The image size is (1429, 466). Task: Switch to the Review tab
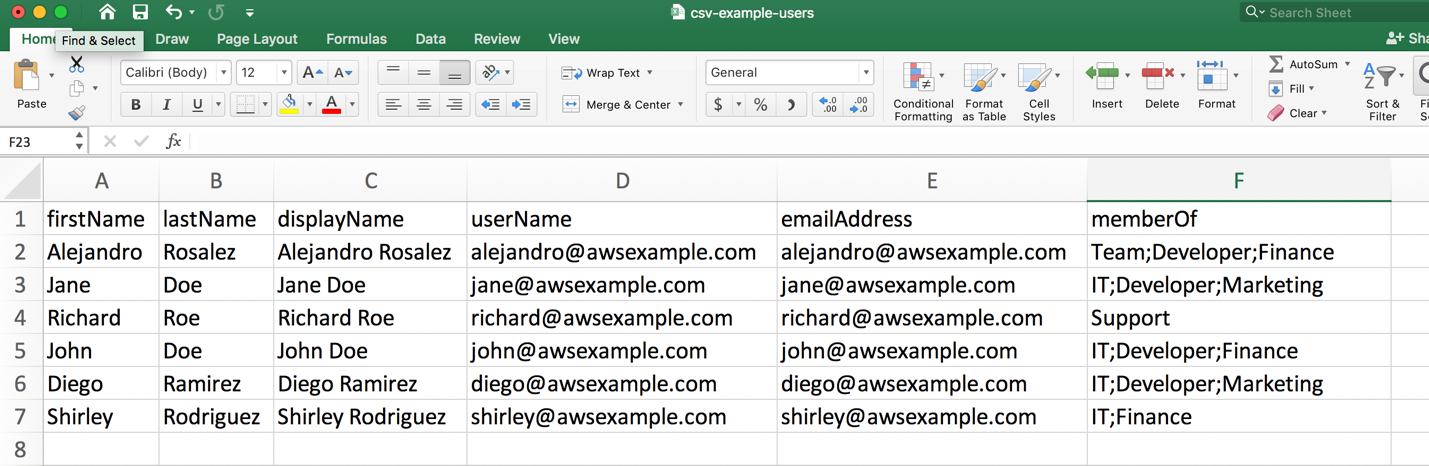tap(497, 39)
